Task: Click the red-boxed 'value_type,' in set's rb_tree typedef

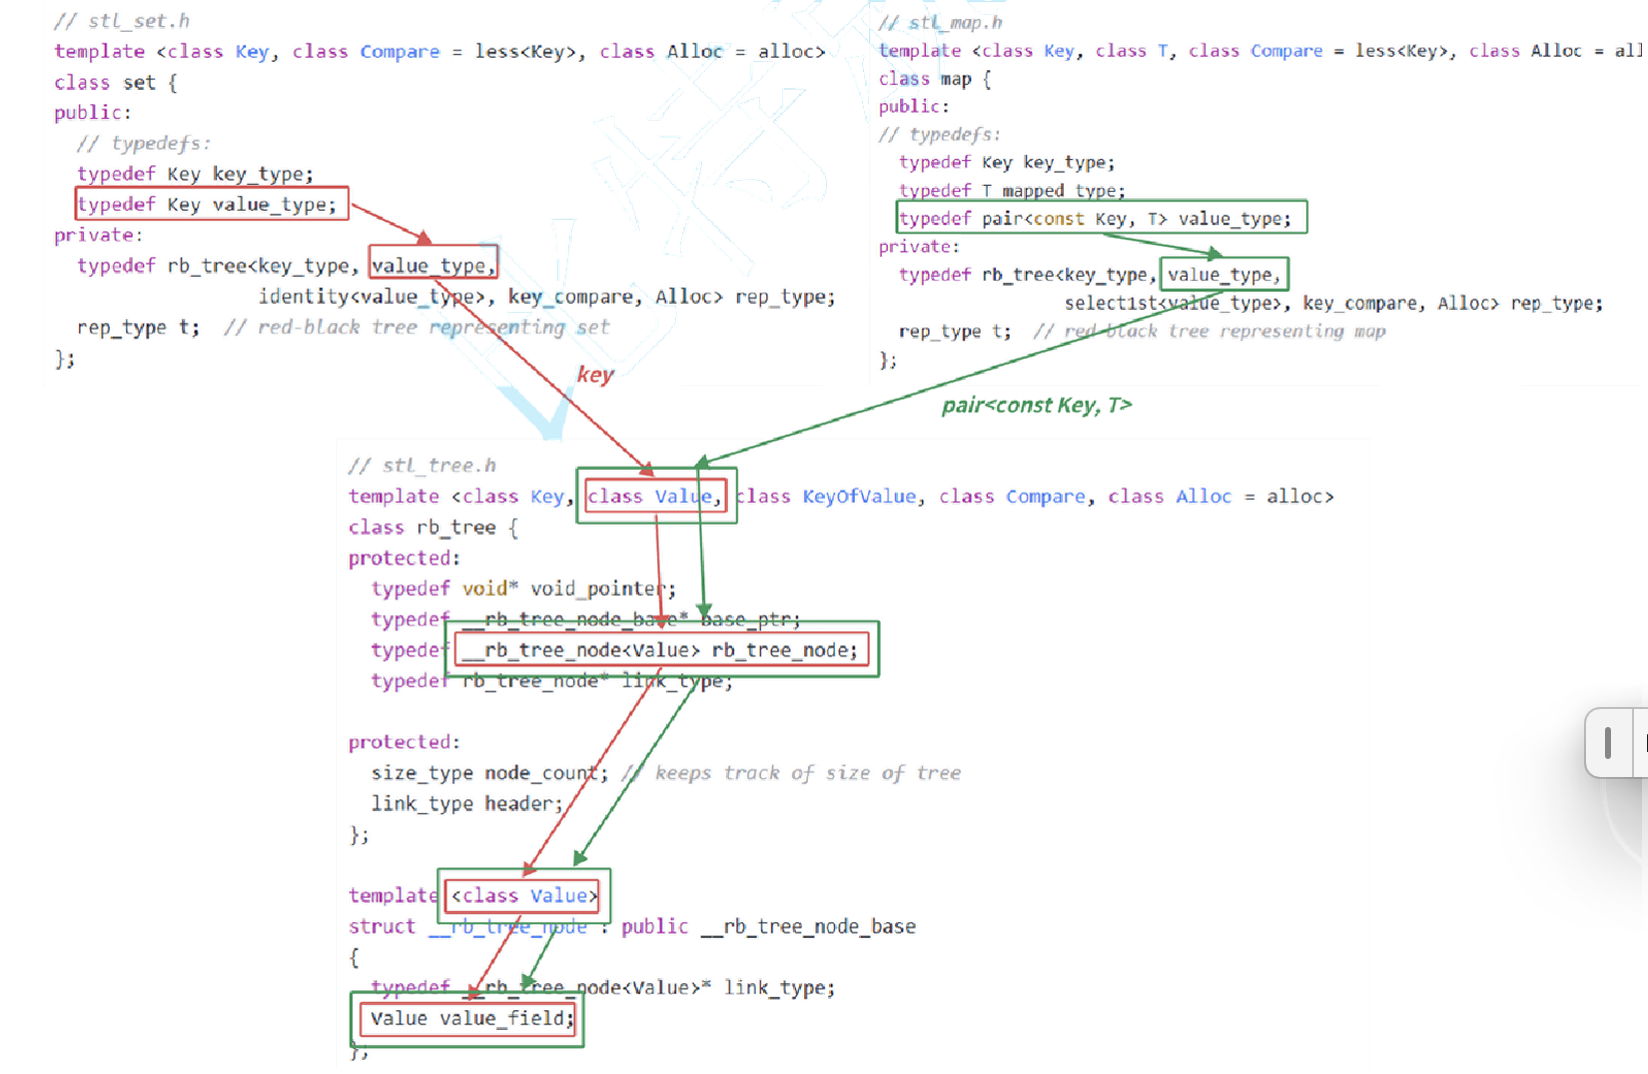Action: pyautogui.click(x=433, y=264)
